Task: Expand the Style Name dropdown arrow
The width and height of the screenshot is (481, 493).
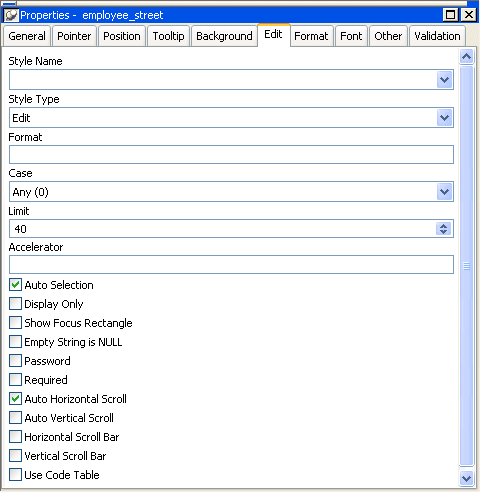Action: coord(444,80)
